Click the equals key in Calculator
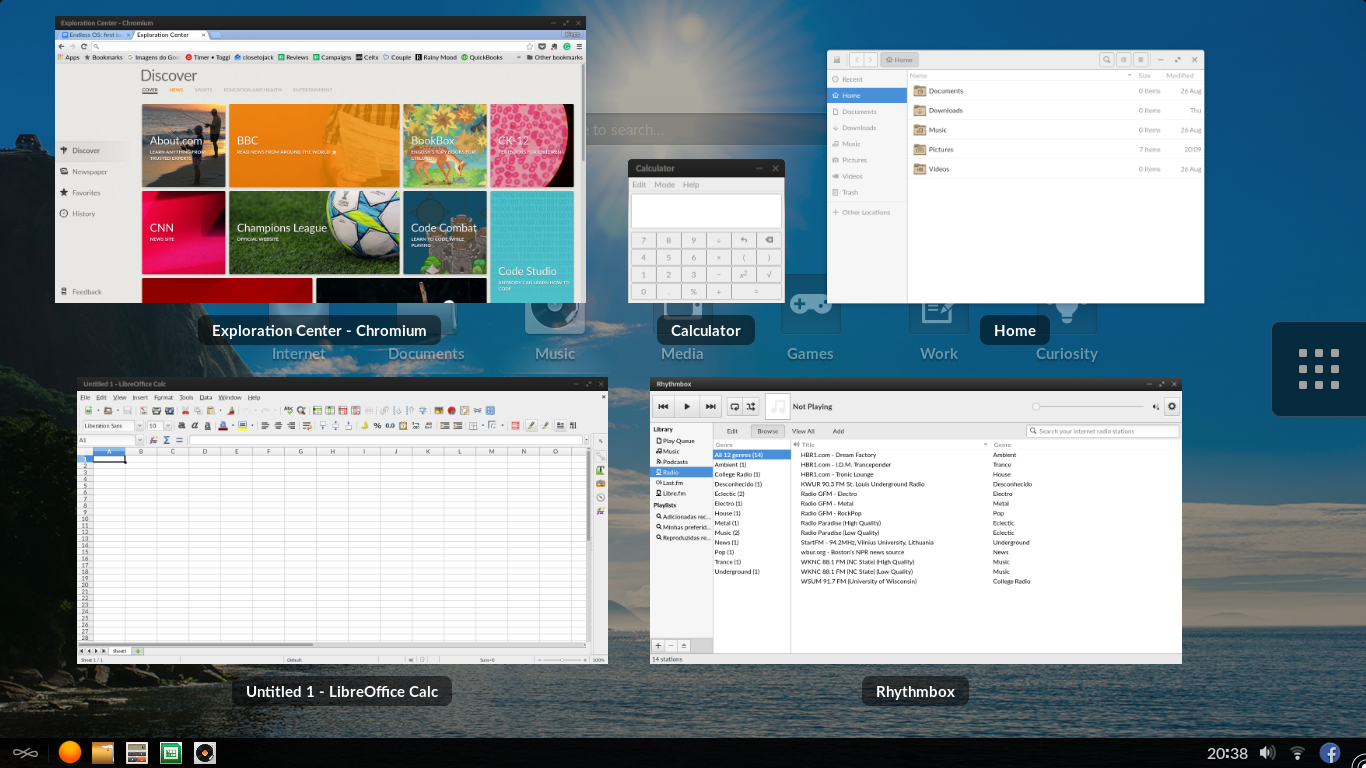The height and width of the screenshot is (768, 1366). coord(756,291)
